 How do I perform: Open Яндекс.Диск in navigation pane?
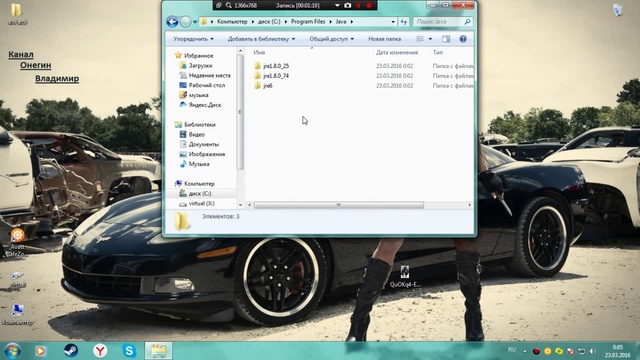pos(204,105)
